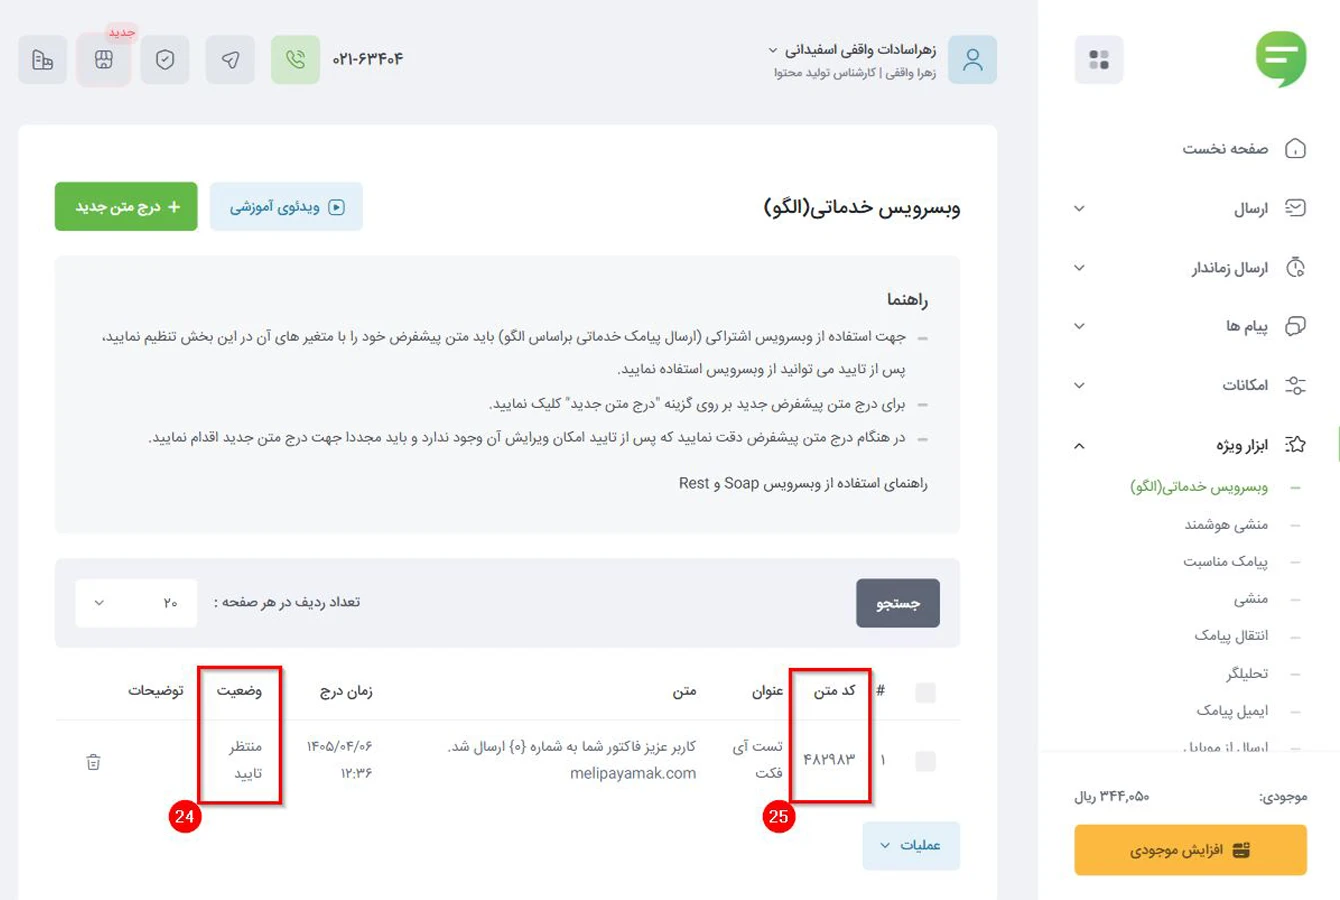The image size is (1340, 900).
Task: Click ویدئوی آموزشی tutorial button
Action: (x=286, y=207)
